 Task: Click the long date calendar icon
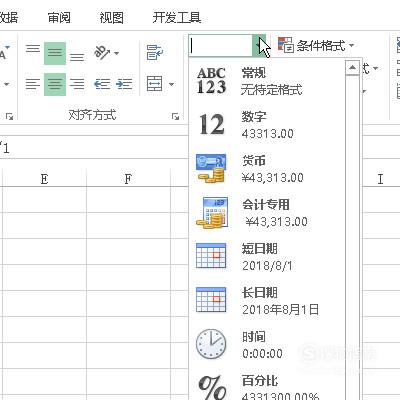[211, 300]
